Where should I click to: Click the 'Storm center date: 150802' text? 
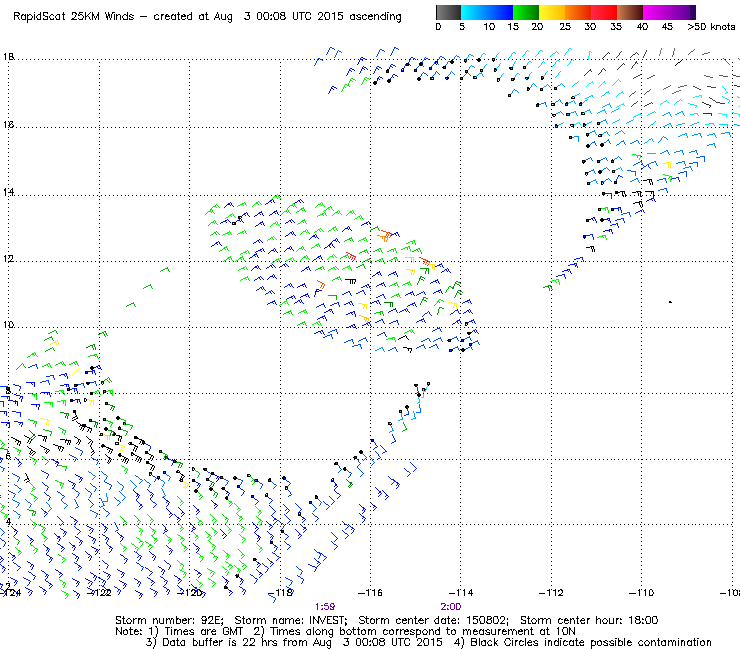[434, 620]
